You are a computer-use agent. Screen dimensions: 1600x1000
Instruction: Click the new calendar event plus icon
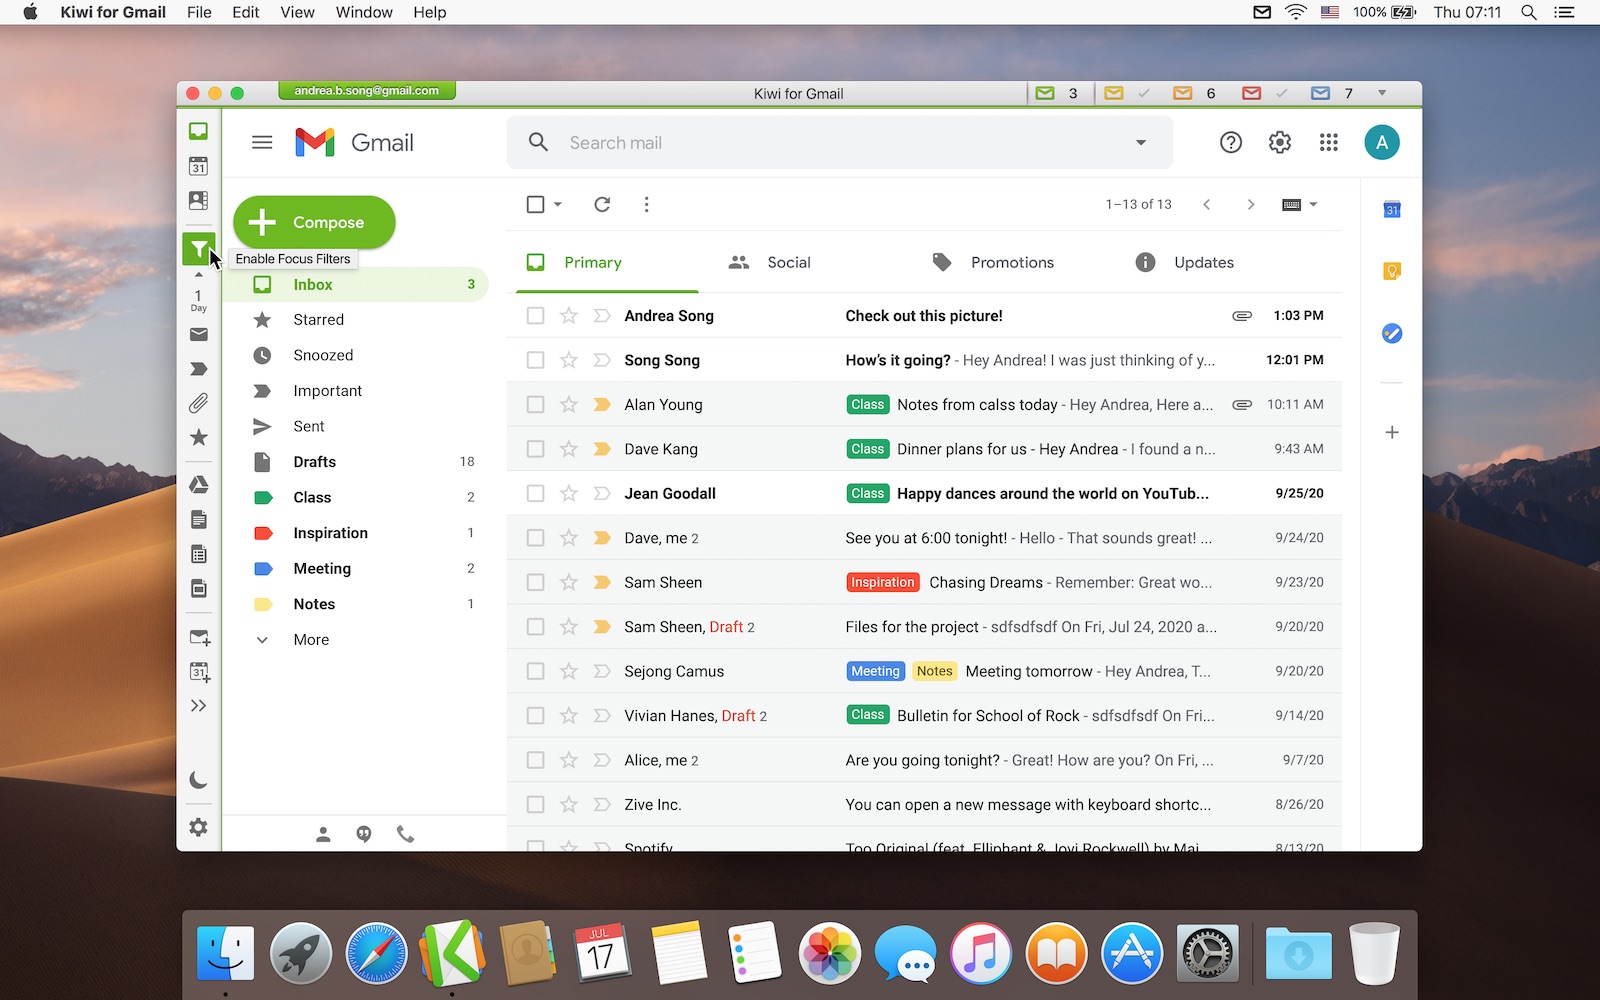(200, 672)
